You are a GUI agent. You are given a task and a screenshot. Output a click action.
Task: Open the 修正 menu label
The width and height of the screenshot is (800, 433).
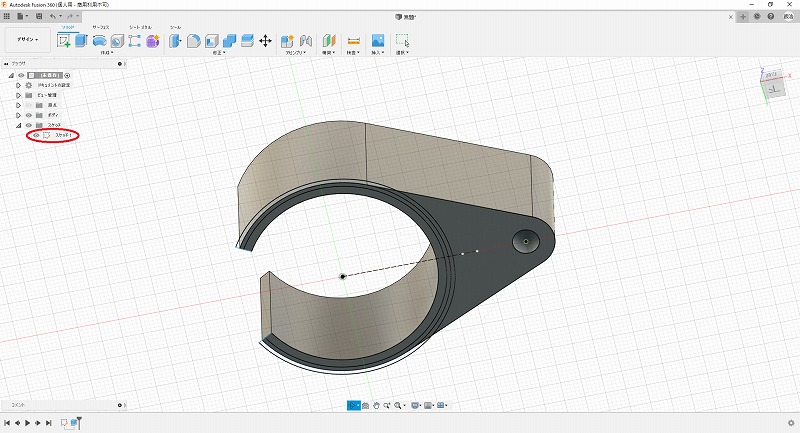(217, 53)
